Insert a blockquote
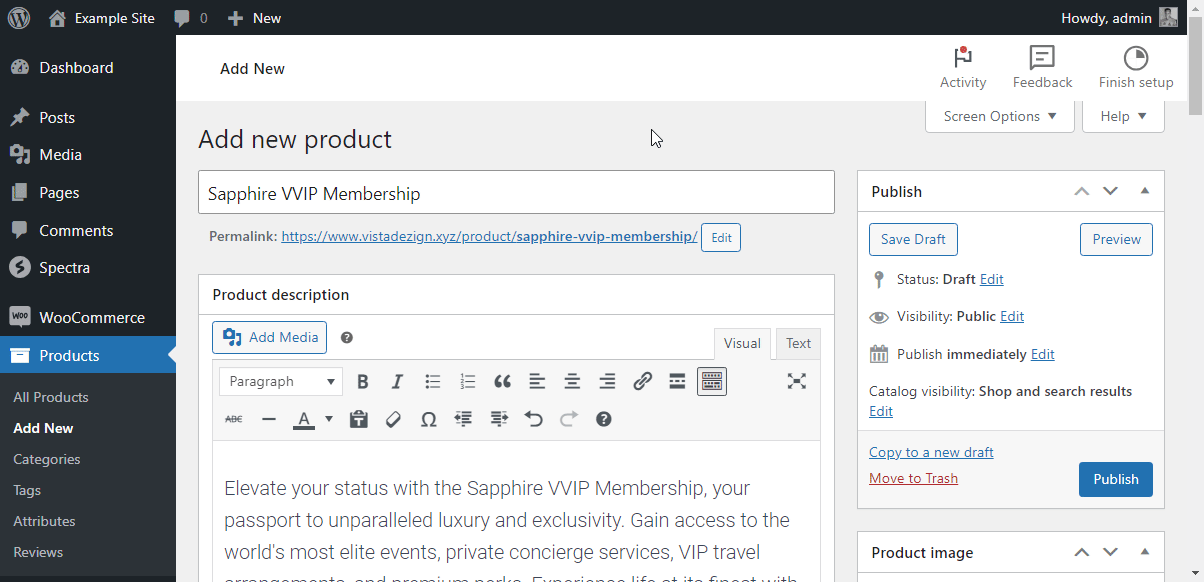The width and height of the screenshot is (1204, 582). click(x=502, y=382)
